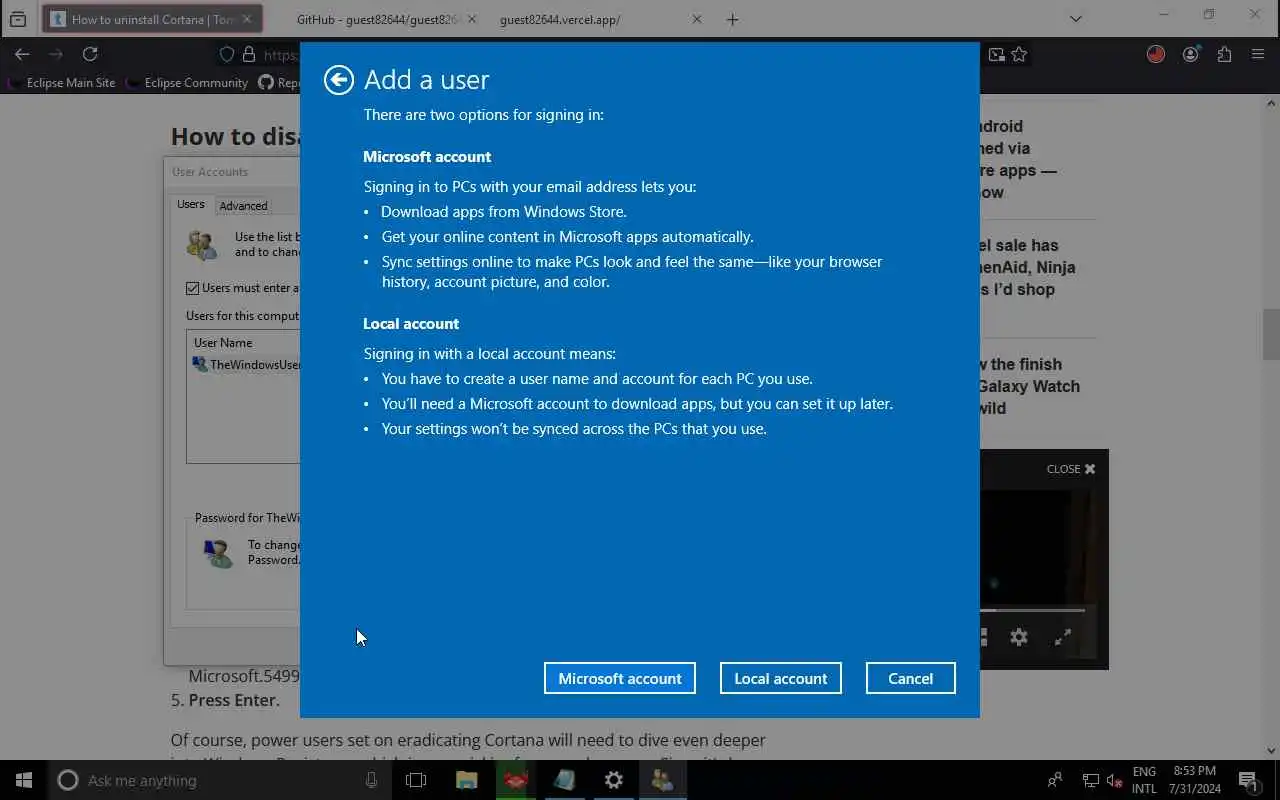Expand video player to fullscreen
Screen dimensions: 1280x800
click(x=1063, y=637)
